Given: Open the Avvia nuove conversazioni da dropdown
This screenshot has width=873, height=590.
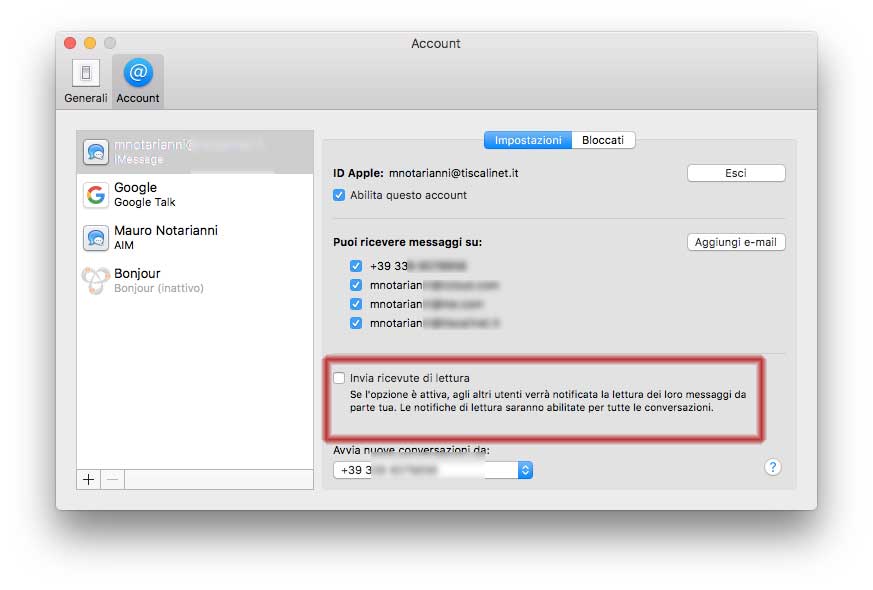Looking at the screenshot, I should (x=433, y=470).
